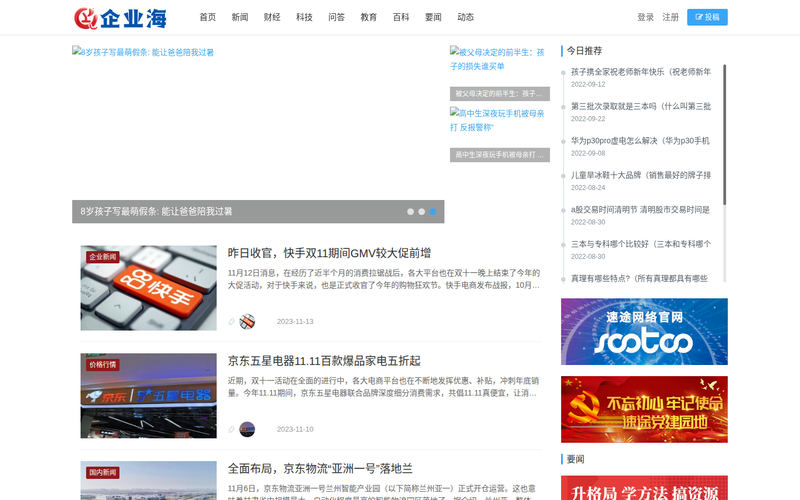Screen dimensions: 800x500
Task: Click the 今日推荐 list scrollbar
Action: (x=724, y=135)
